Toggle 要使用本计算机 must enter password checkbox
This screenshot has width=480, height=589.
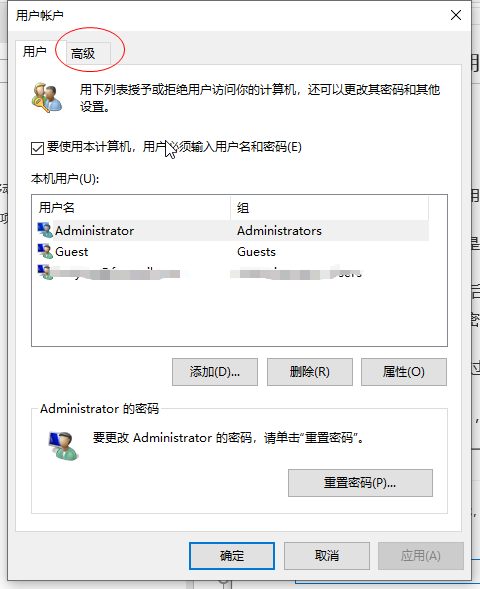pos(38,148)
